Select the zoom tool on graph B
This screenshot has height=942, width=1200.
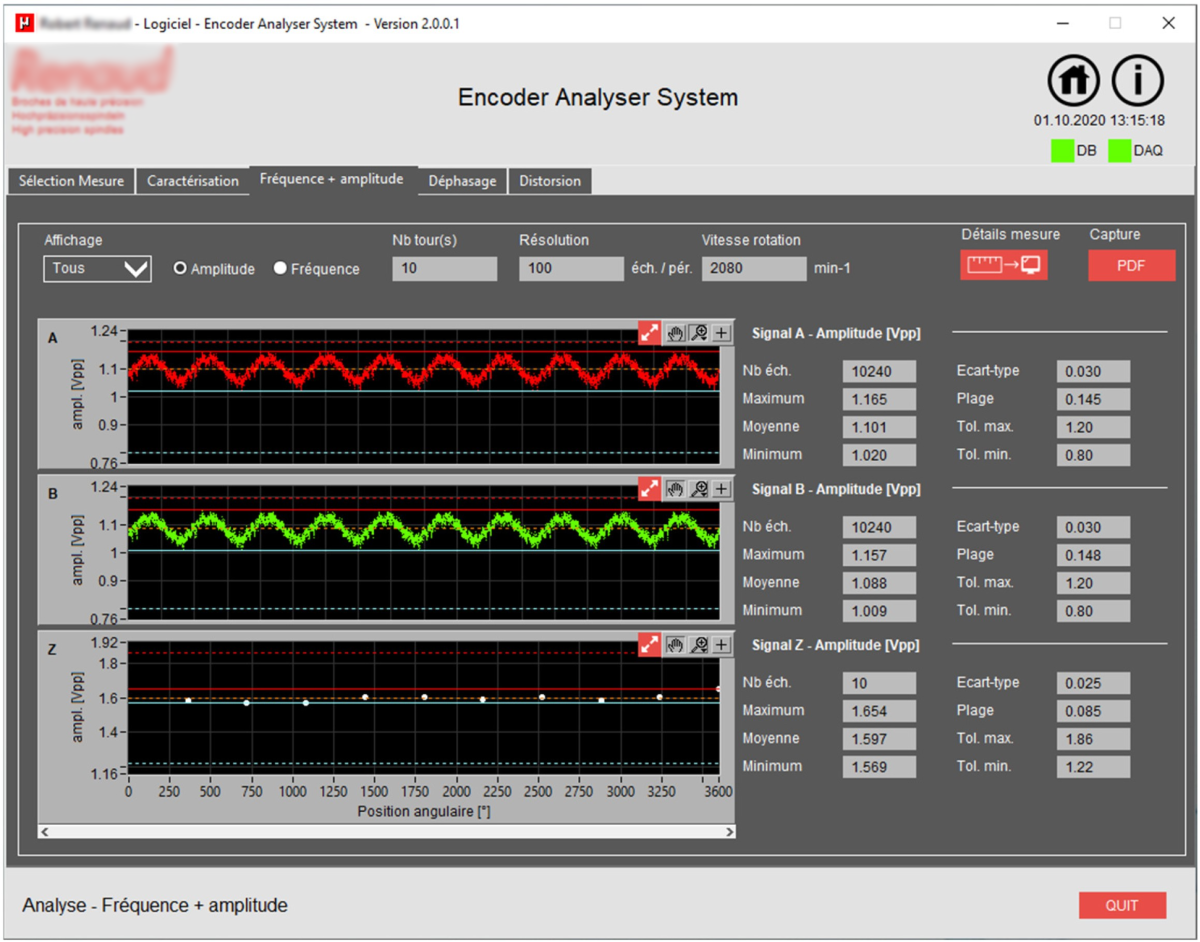699,489
